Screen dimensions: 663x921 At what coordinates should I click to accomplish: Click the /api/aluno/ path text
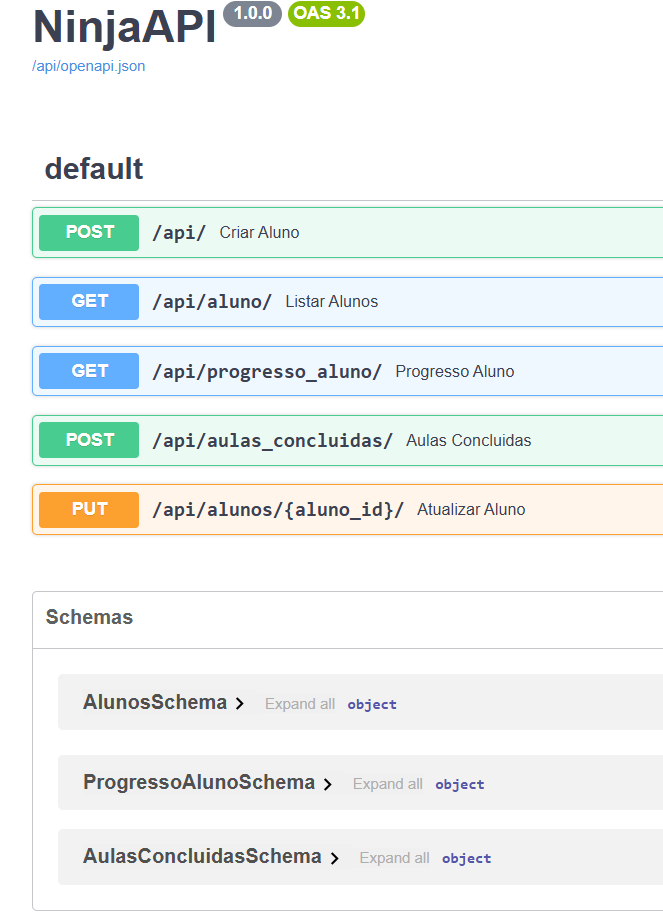[212, 302]
